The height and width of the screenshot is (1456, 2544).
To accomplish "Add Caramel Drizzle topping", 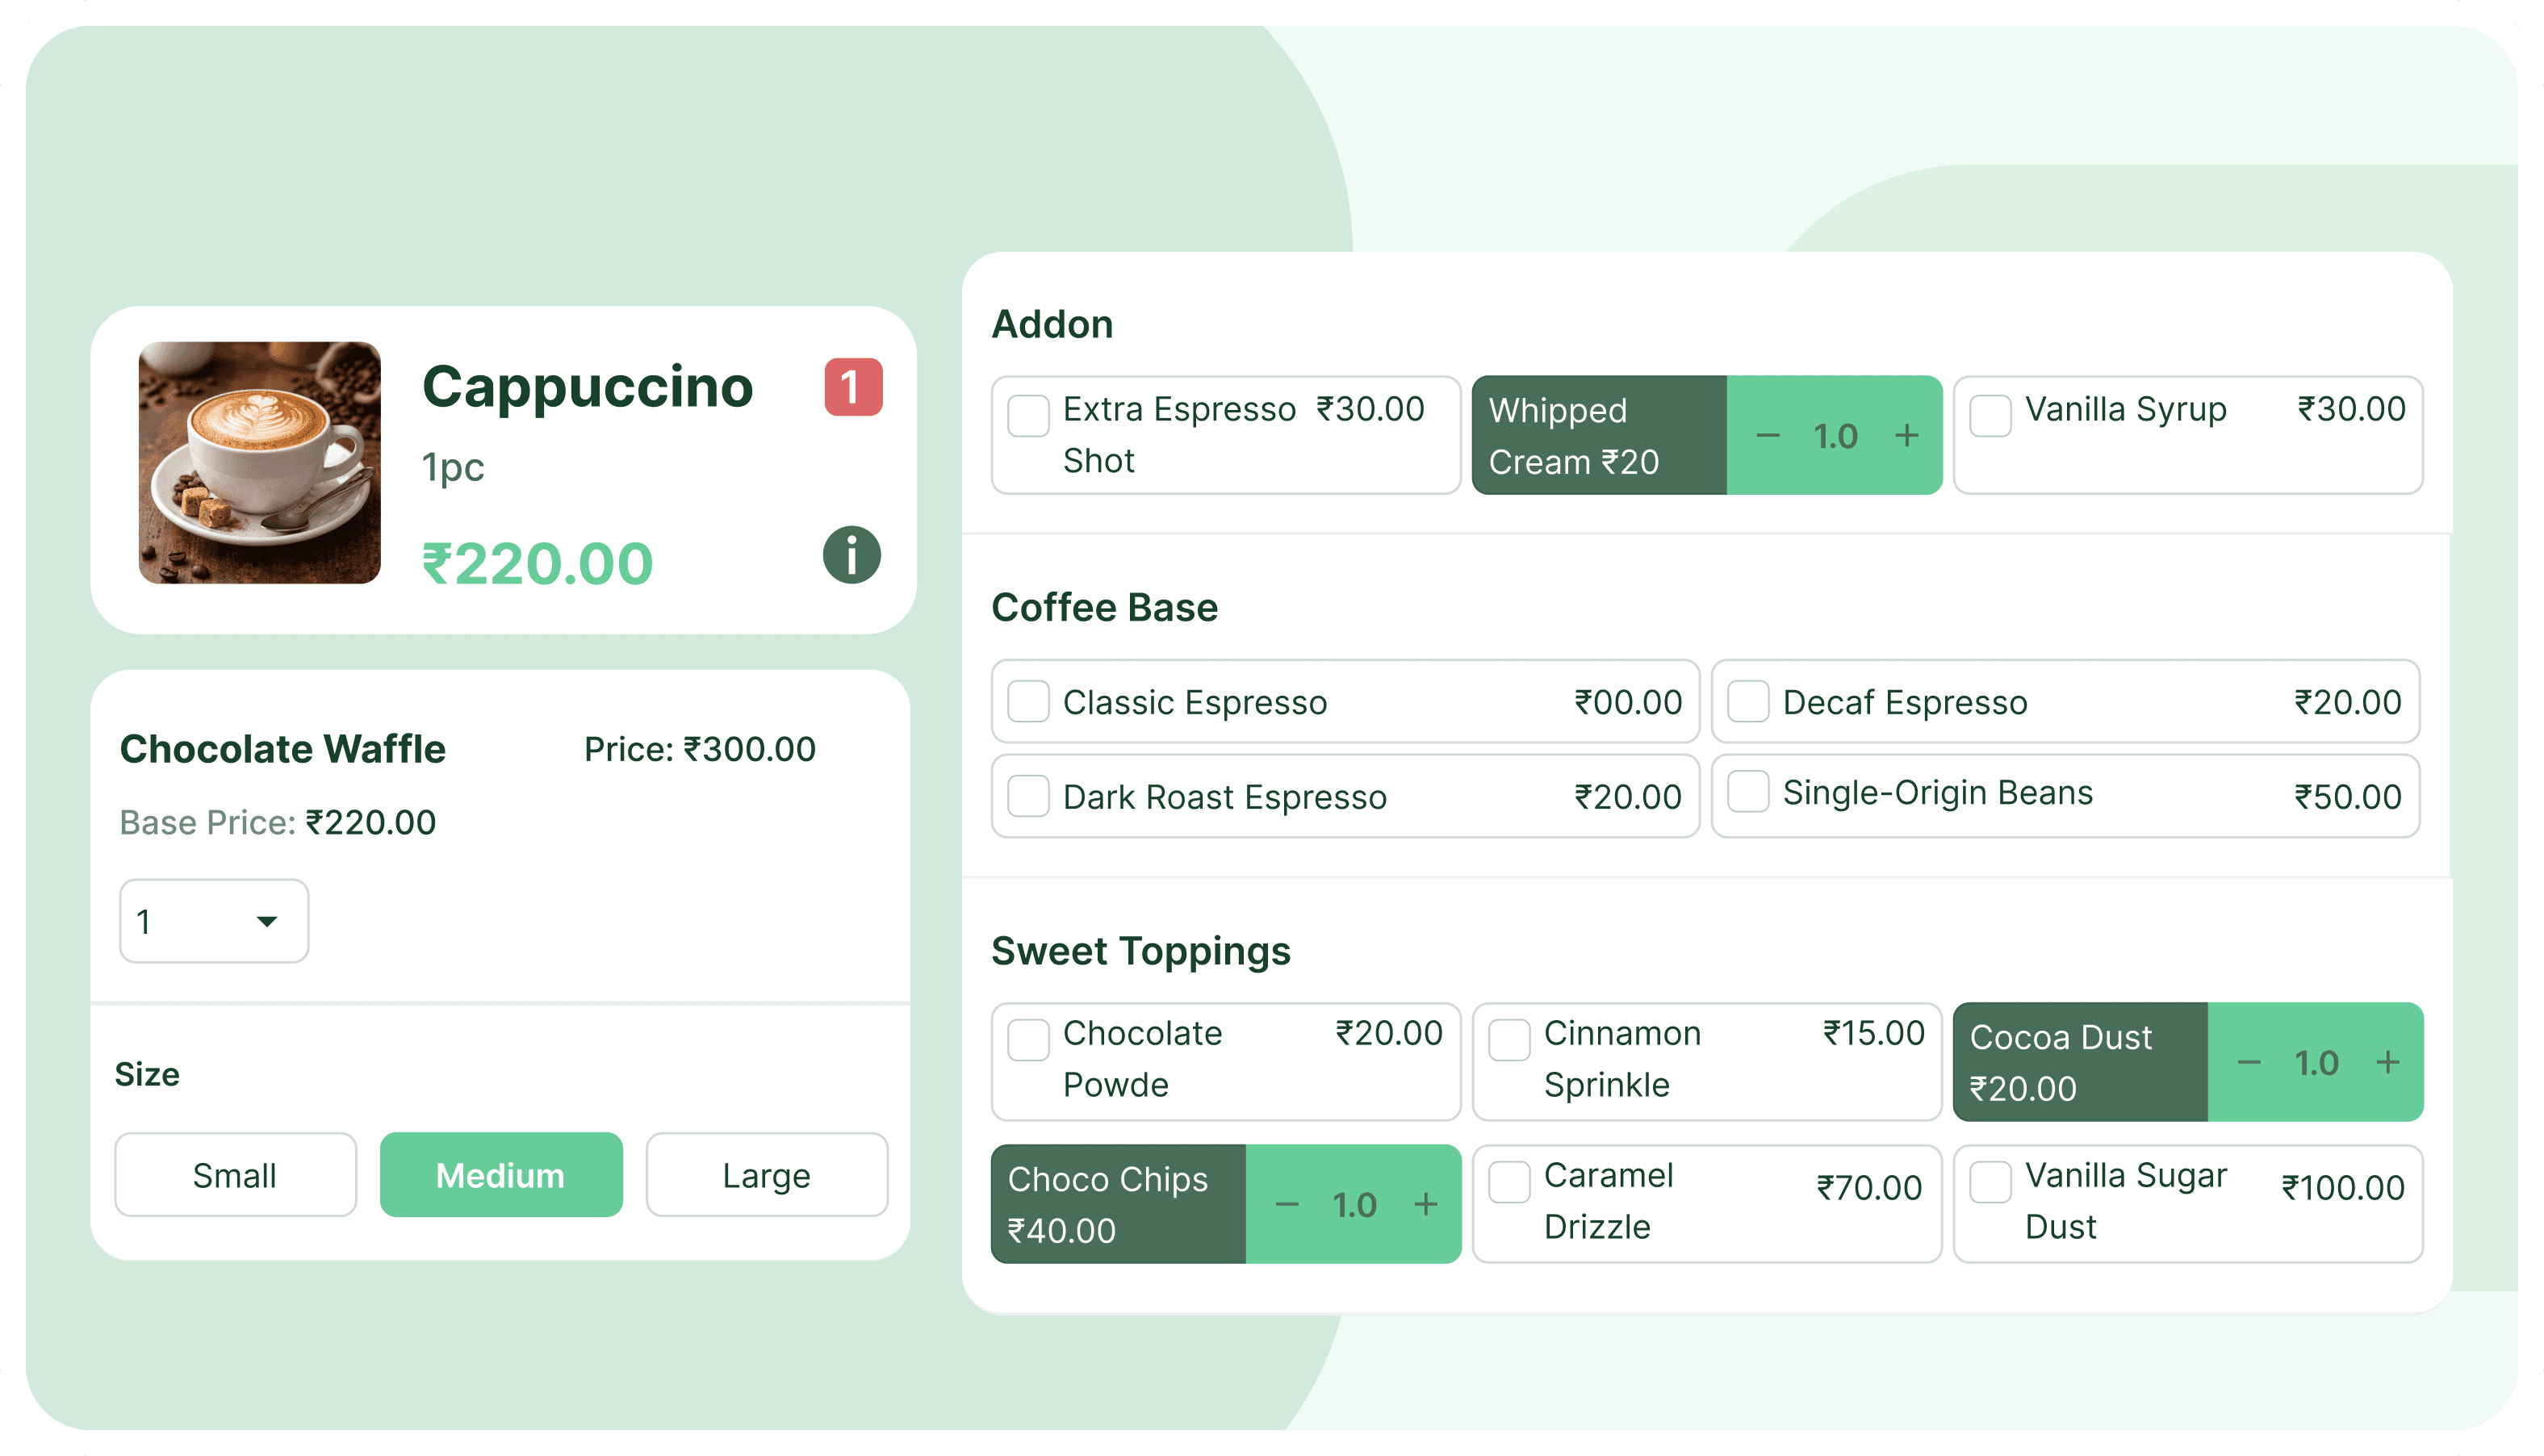I will [1508, 1184].
